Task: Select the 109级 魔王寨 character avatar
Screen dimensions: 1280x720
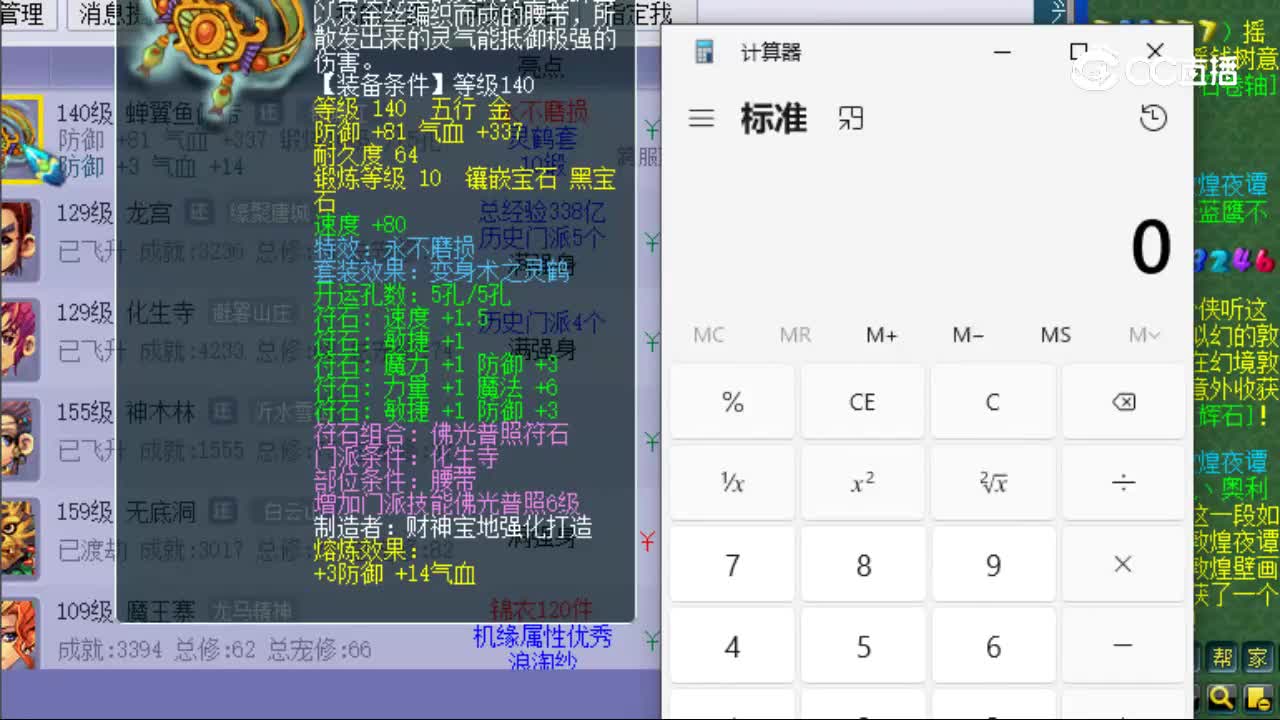Action: pos(18,636)
